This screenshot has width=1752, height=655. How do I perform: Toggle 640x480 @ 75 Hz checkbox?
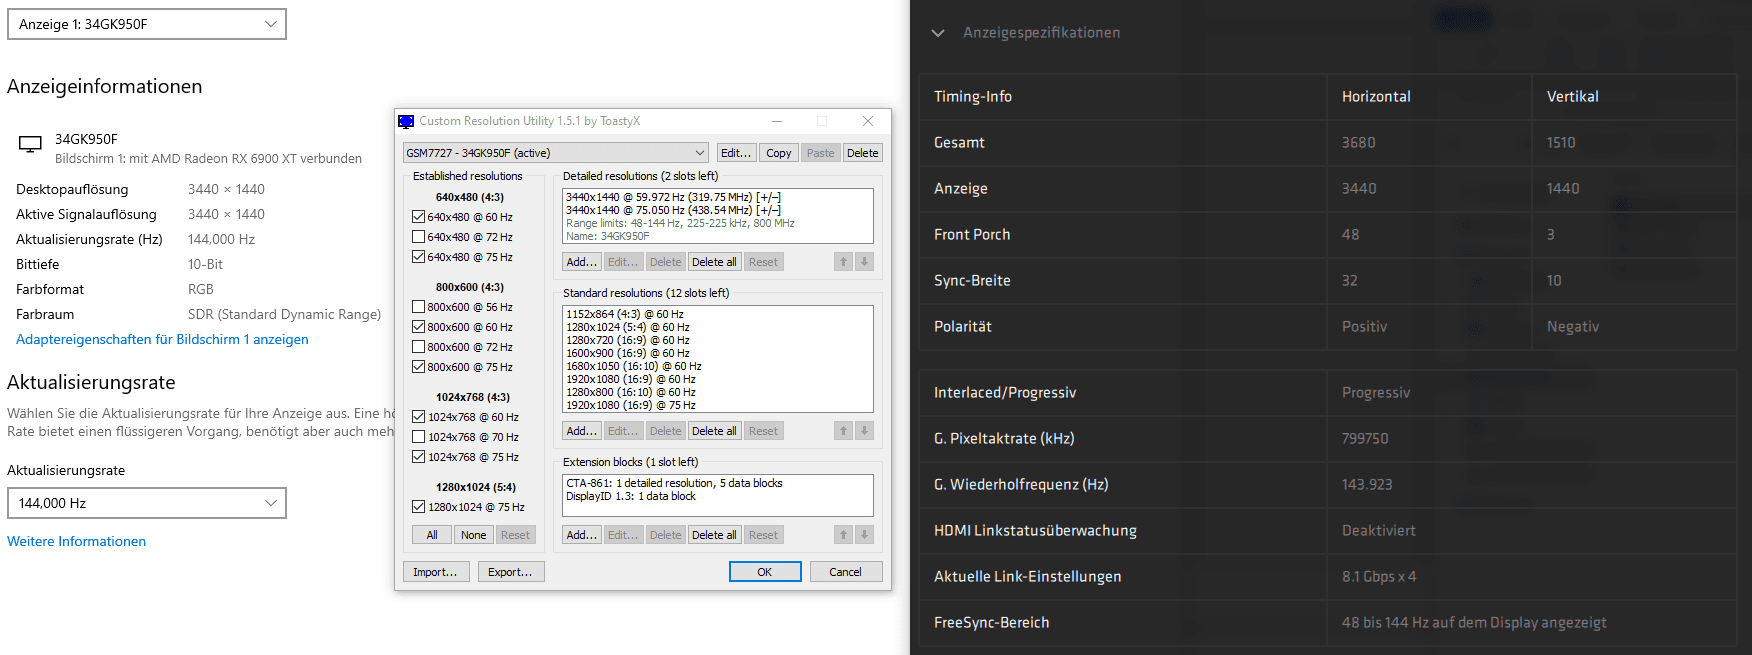419,257
